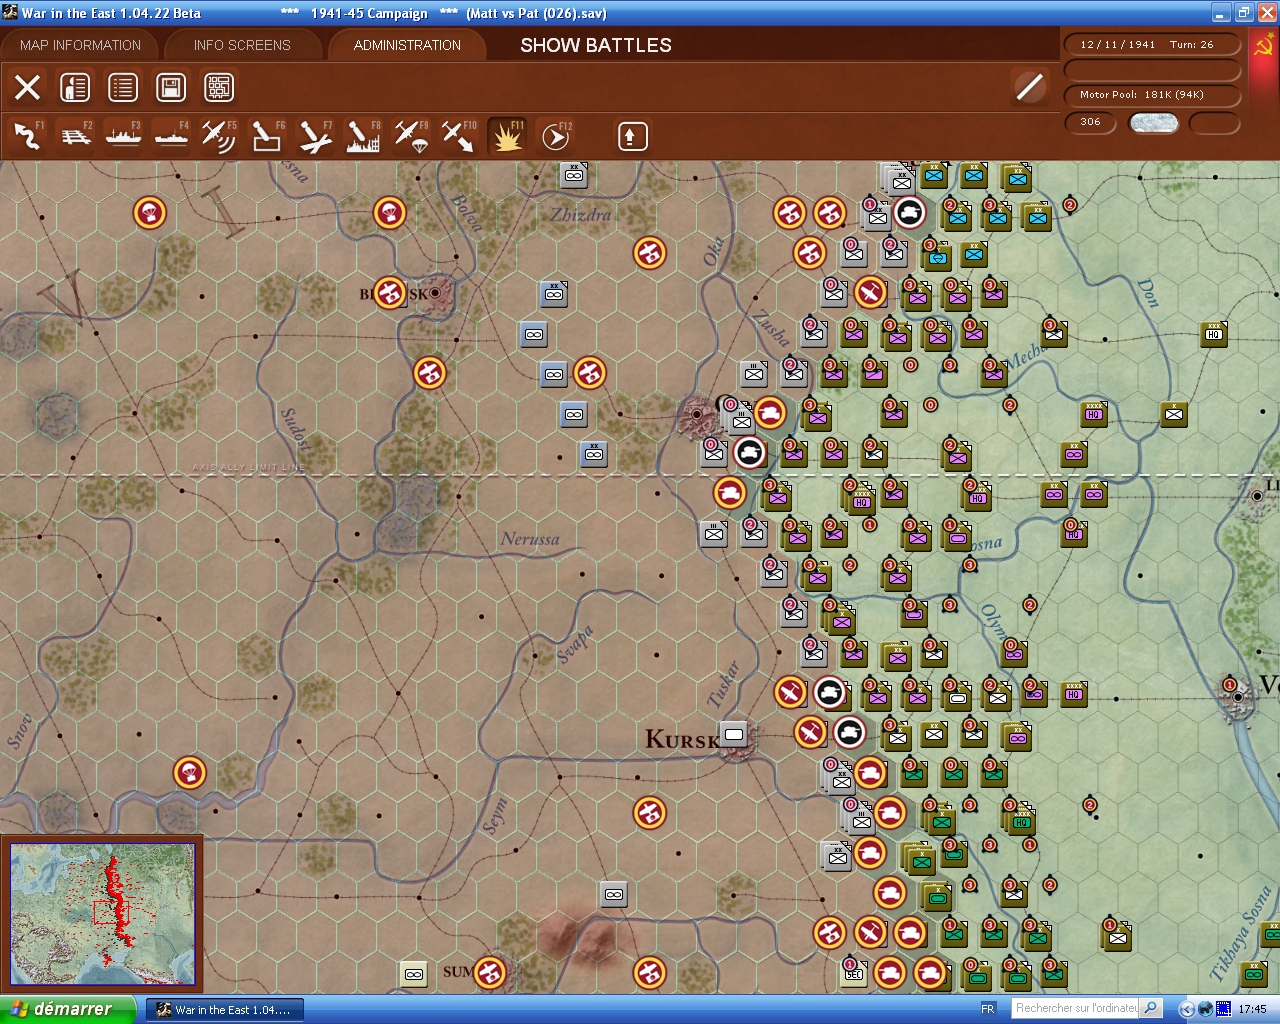Click the floppy disk save game icon
1280x1024 pixels.
[x=171, y=88]
